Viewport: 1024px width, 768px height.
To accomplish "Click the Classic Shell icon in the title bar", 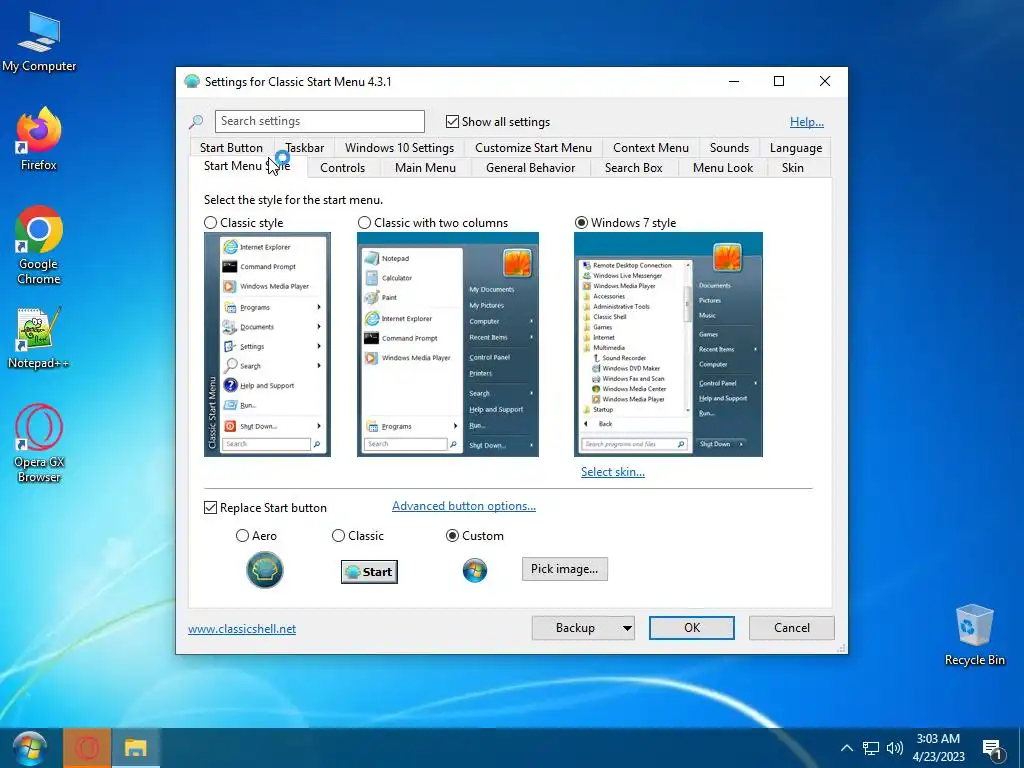I will (x=192, y=82).
